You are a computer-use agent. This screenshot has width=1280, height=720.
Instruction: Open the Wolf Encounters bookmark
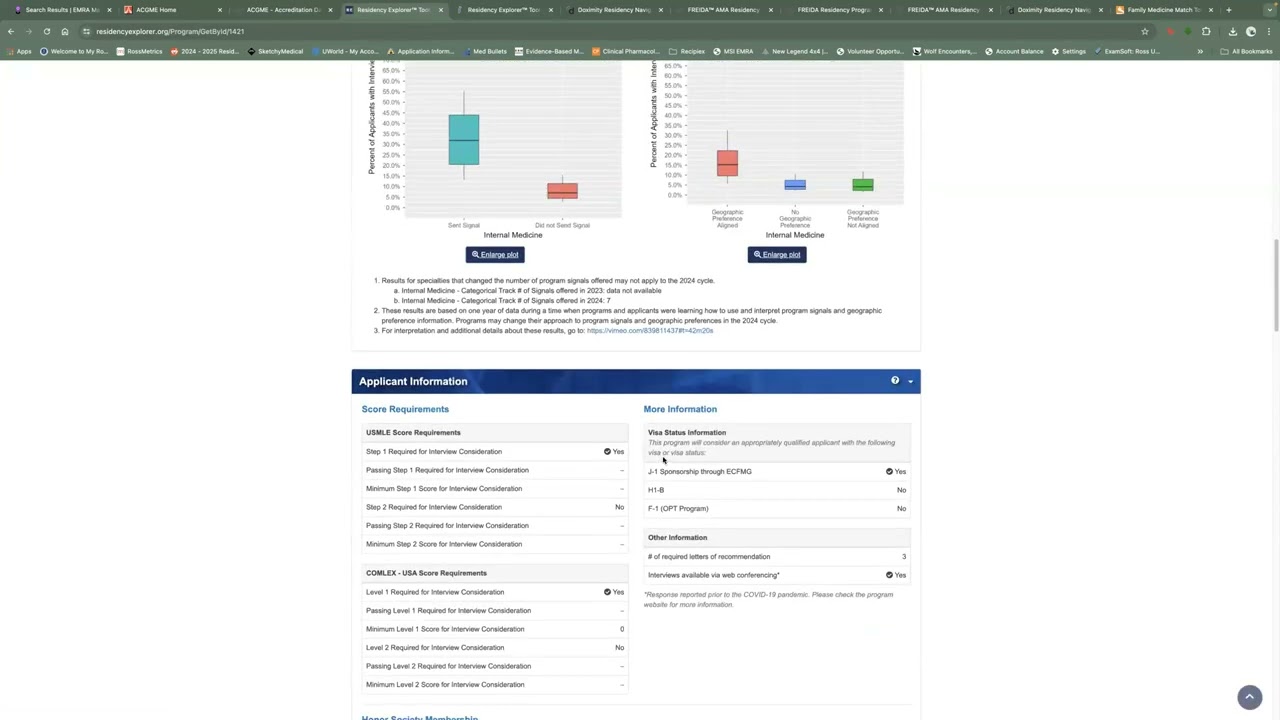(944, 51)
